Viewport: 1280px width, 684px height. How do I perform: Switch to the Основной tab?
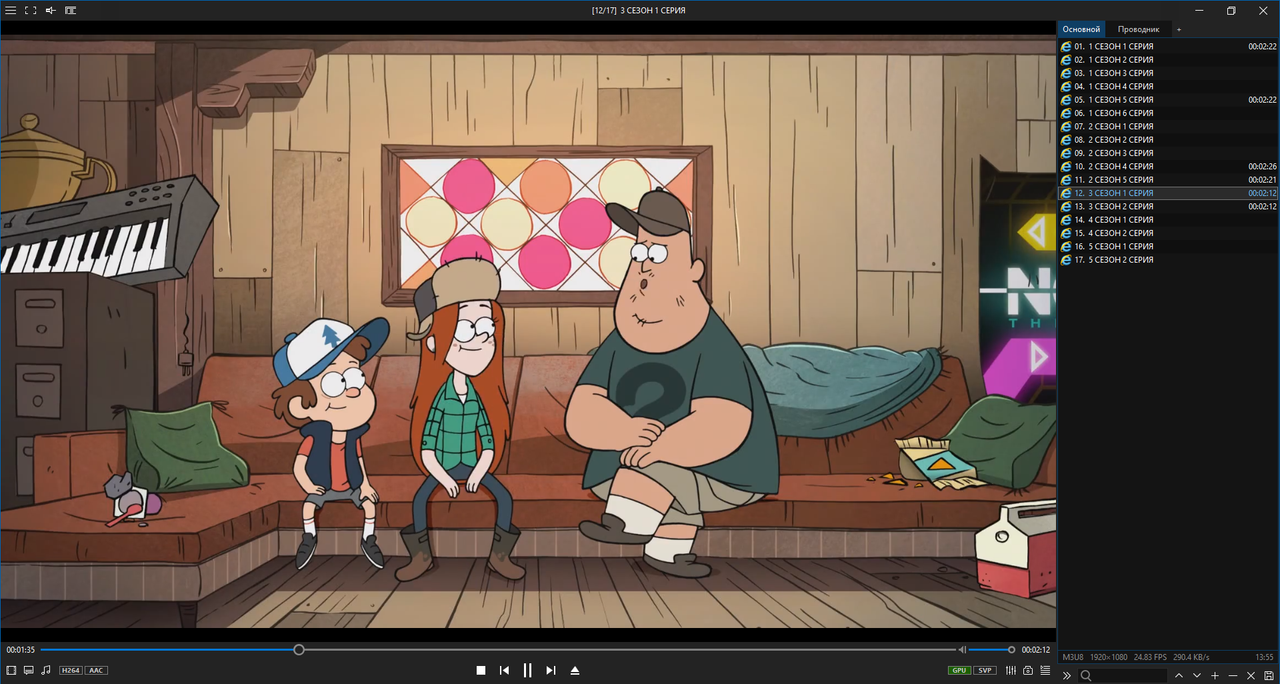click(x=1081, y=30)
